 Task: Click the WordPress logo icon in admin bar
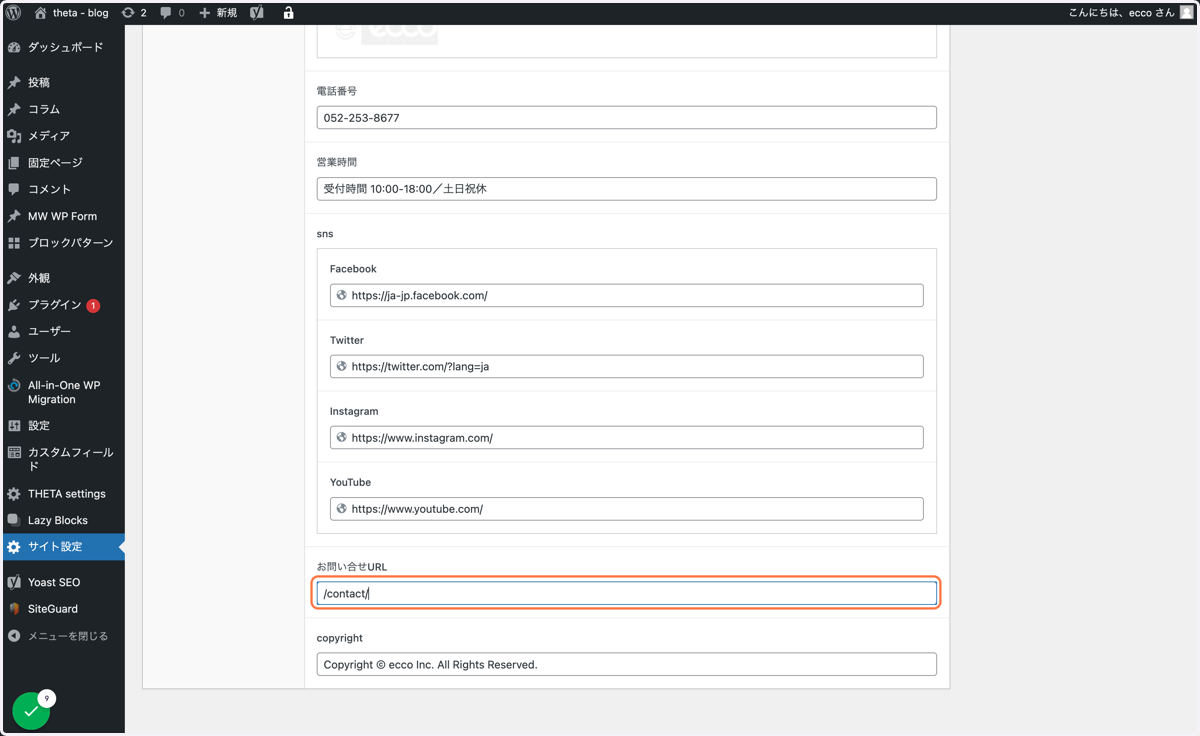click(14, 13)
